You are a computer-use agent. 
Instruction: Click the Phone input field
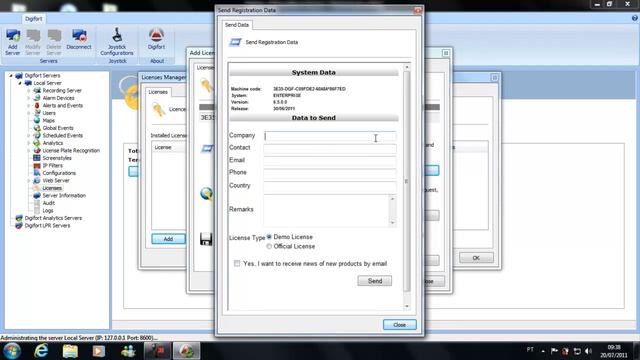pos(330,173)
